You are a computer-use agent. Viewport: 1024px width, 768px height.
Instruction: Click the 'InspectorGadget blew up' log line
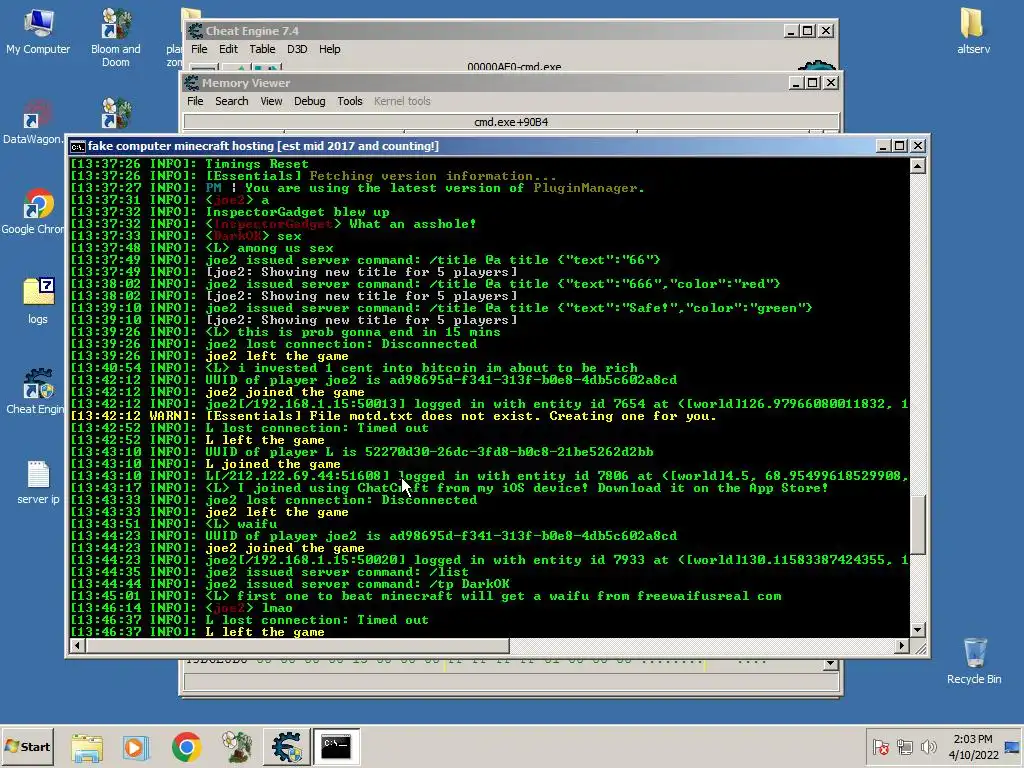297,212
